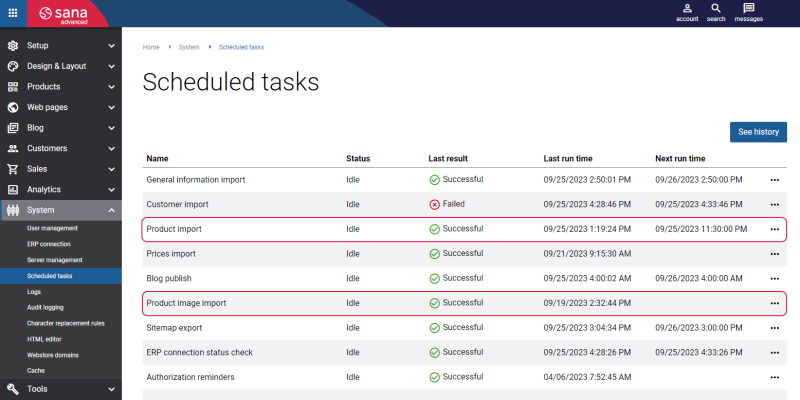This screenshot has width=800, height=400.
Task: Click the Web pages globe icon
Action: coord(13,107)
